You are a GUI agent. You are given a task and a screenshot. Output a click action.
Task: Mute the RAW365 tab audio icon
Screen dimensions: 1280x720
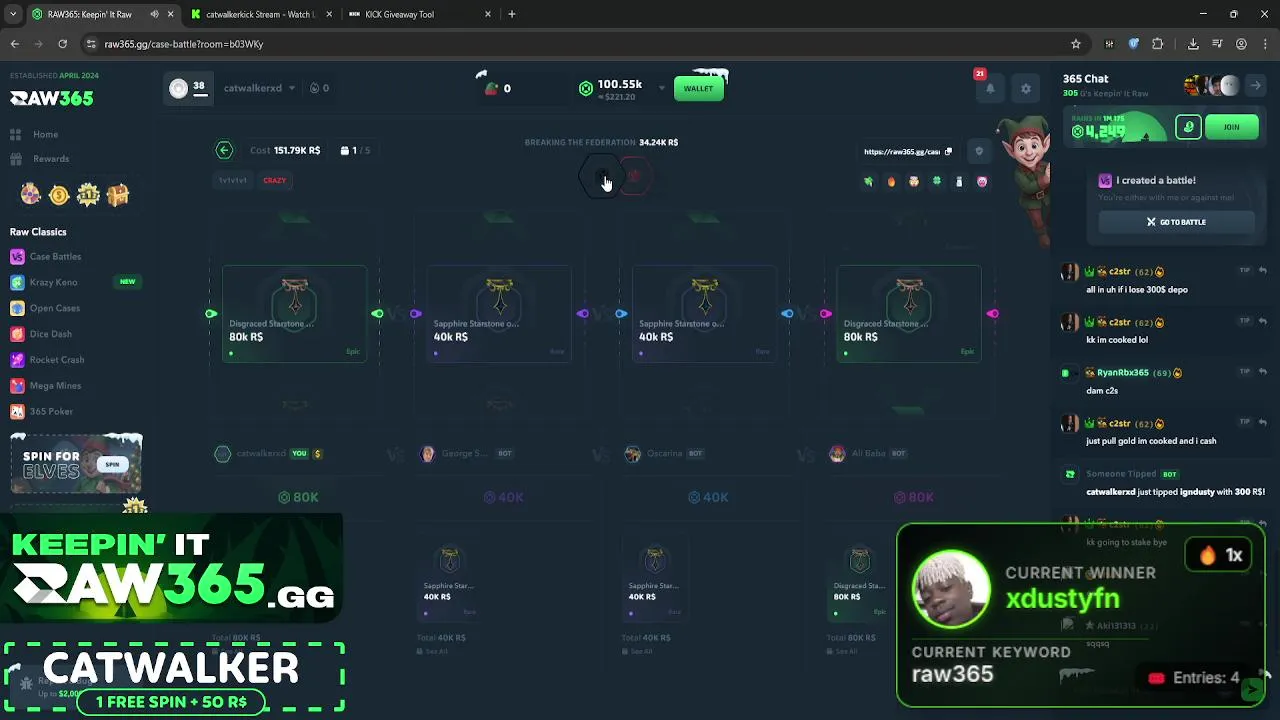pos(154,14)
